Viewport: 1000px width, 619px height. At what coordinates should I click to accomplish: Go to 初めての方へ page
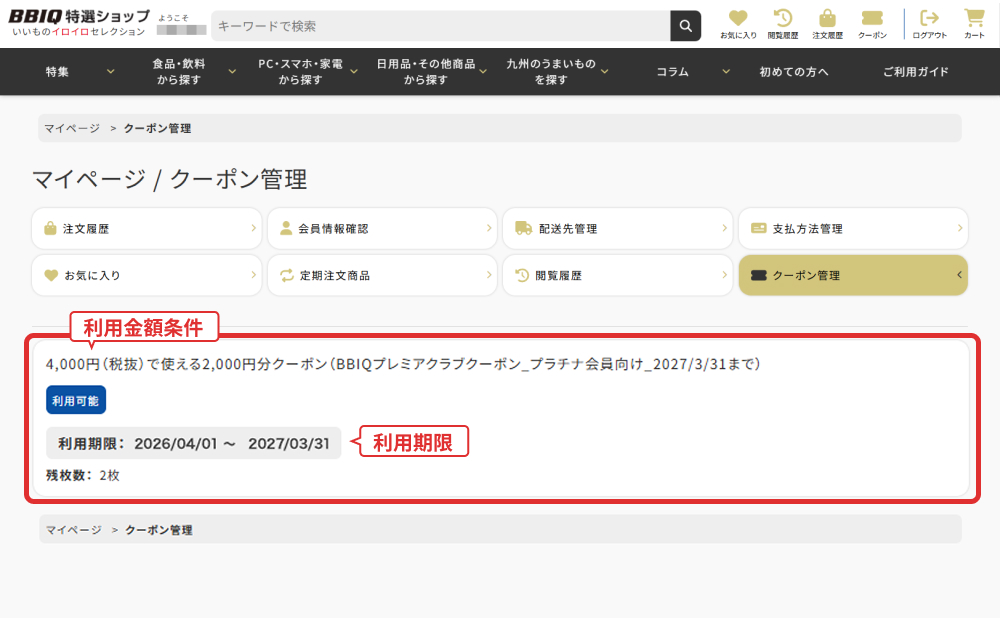[794, 72]
